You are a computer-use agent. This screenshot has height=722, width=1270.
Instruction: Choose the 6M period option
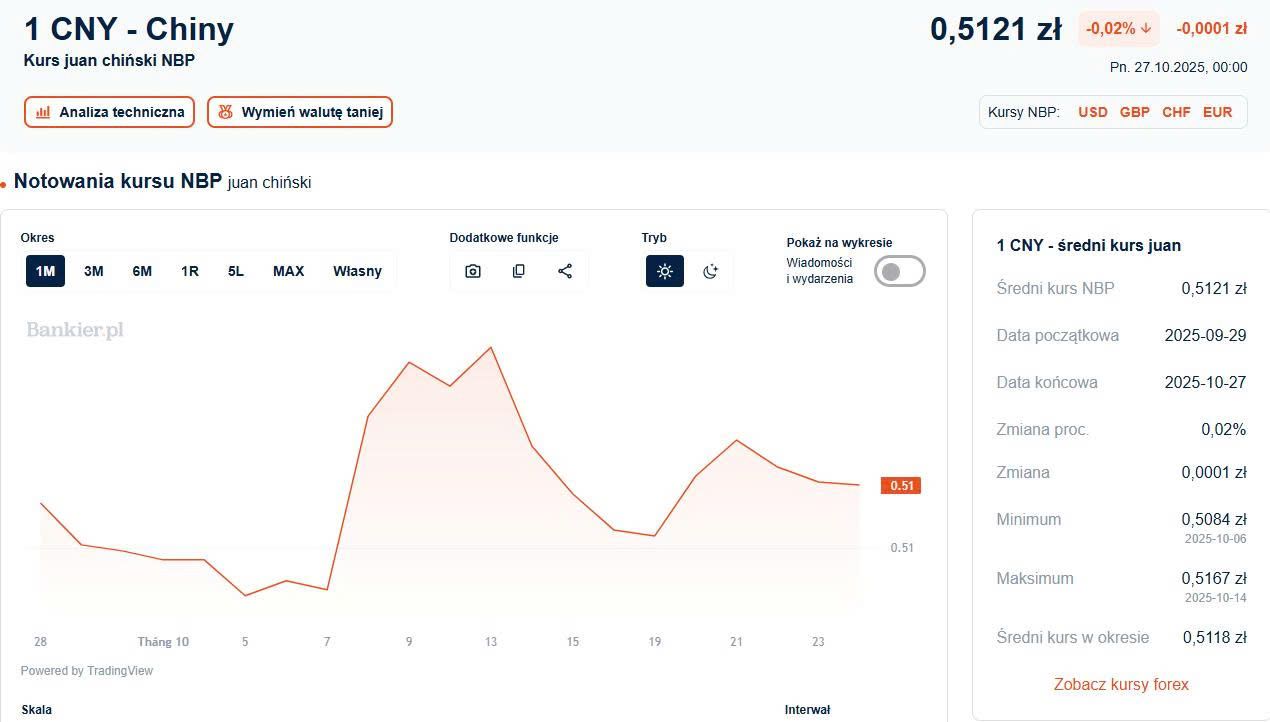pyautogui.click(x=142, y=271)
